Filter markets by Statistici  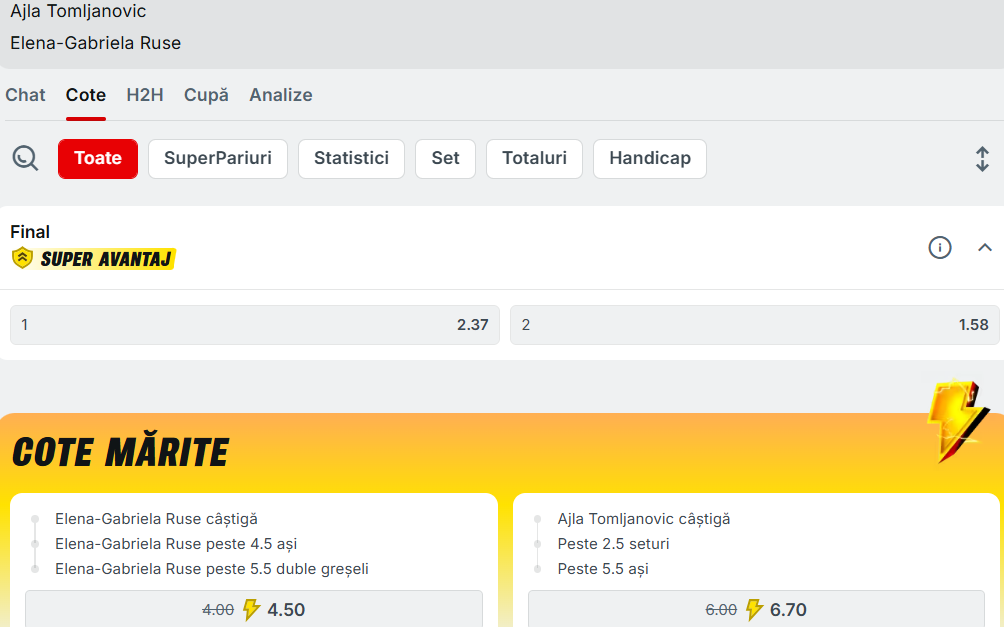click(351, 158)
